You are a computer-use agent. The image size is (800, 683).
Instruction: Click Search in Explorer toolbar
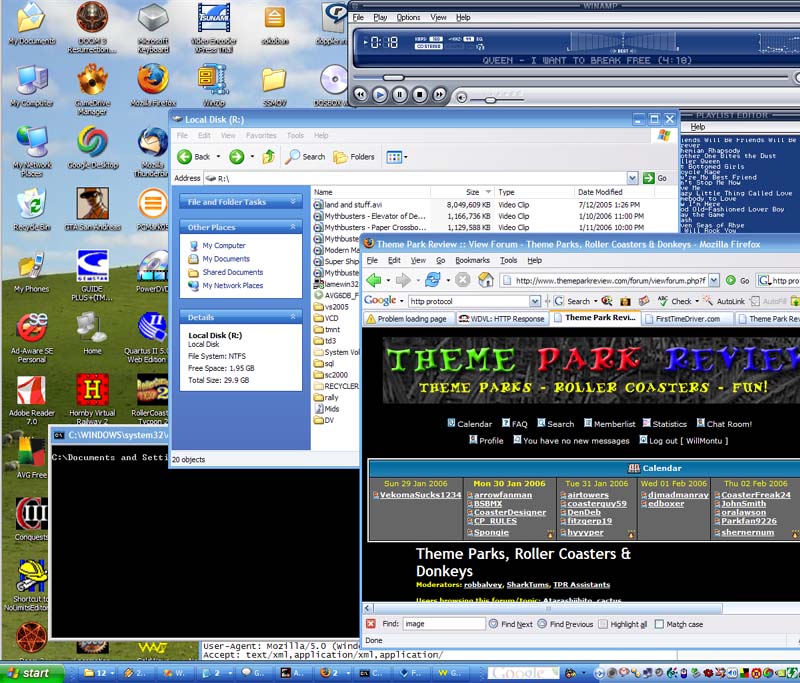305,157
